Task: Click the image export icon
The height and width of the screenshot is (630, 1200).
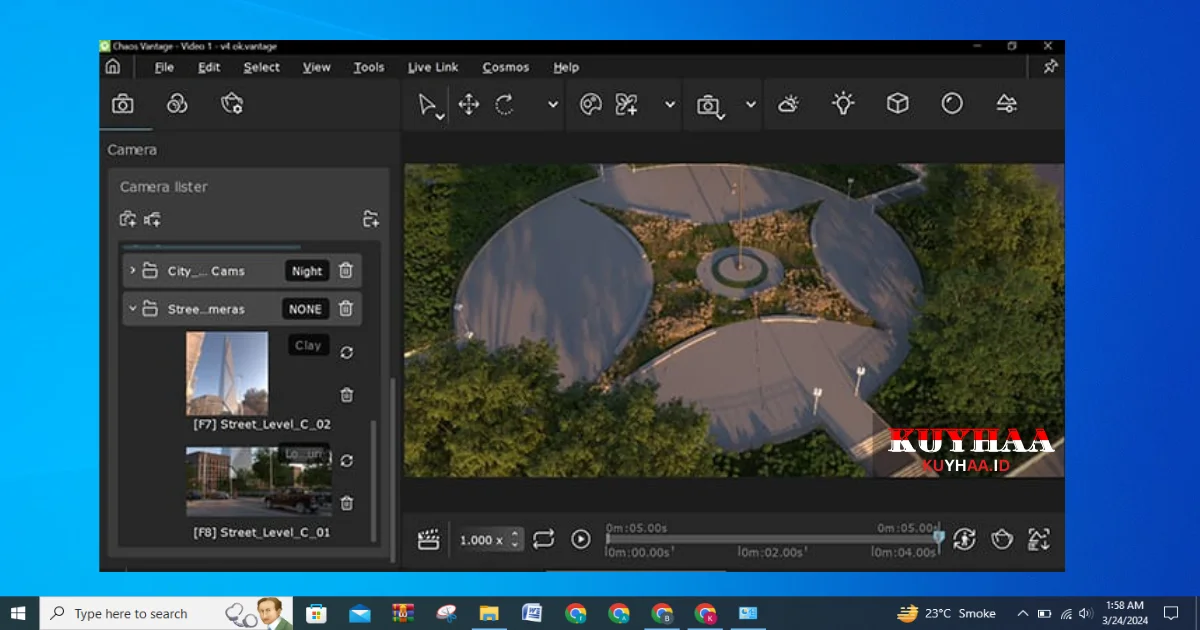Action: click(x=1039, y=540)
